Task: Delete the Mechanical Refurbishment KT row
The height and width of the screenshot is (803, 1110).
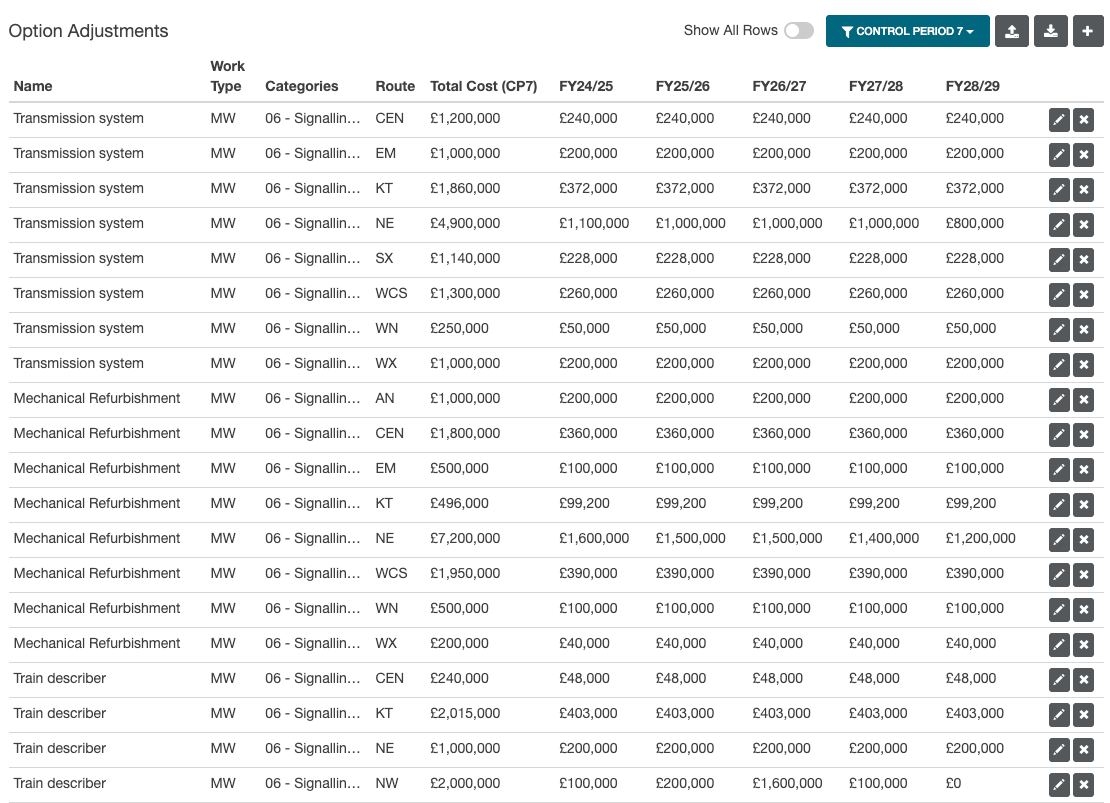Action: tap(1083, 505)
